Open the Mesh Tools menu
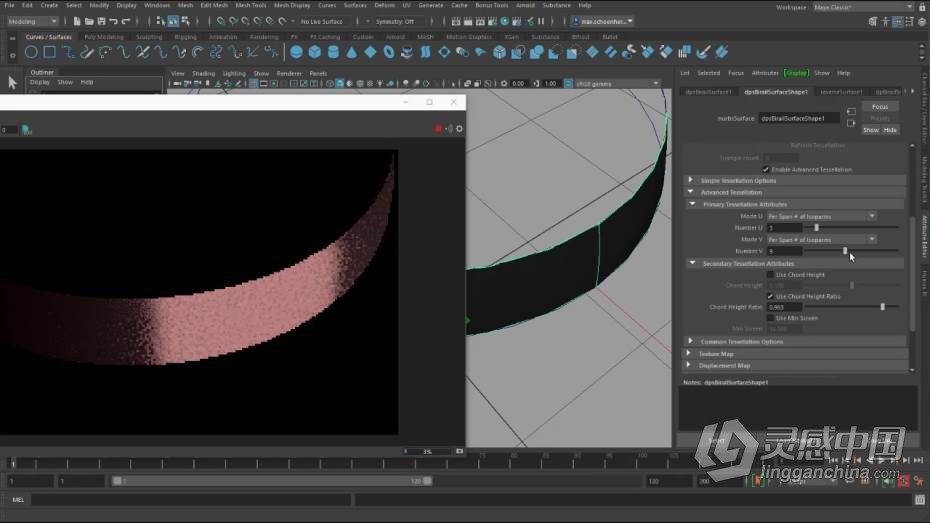This screenshot has height=523, width=930. point(251,5)
